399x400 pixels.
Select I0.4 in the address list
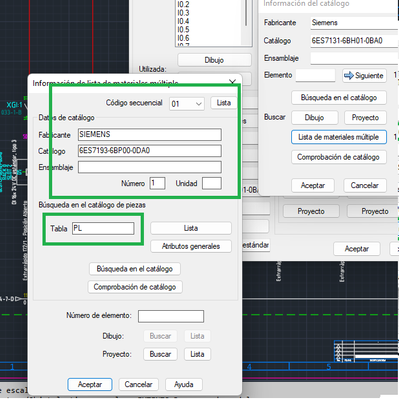click(x=183, y=21)
